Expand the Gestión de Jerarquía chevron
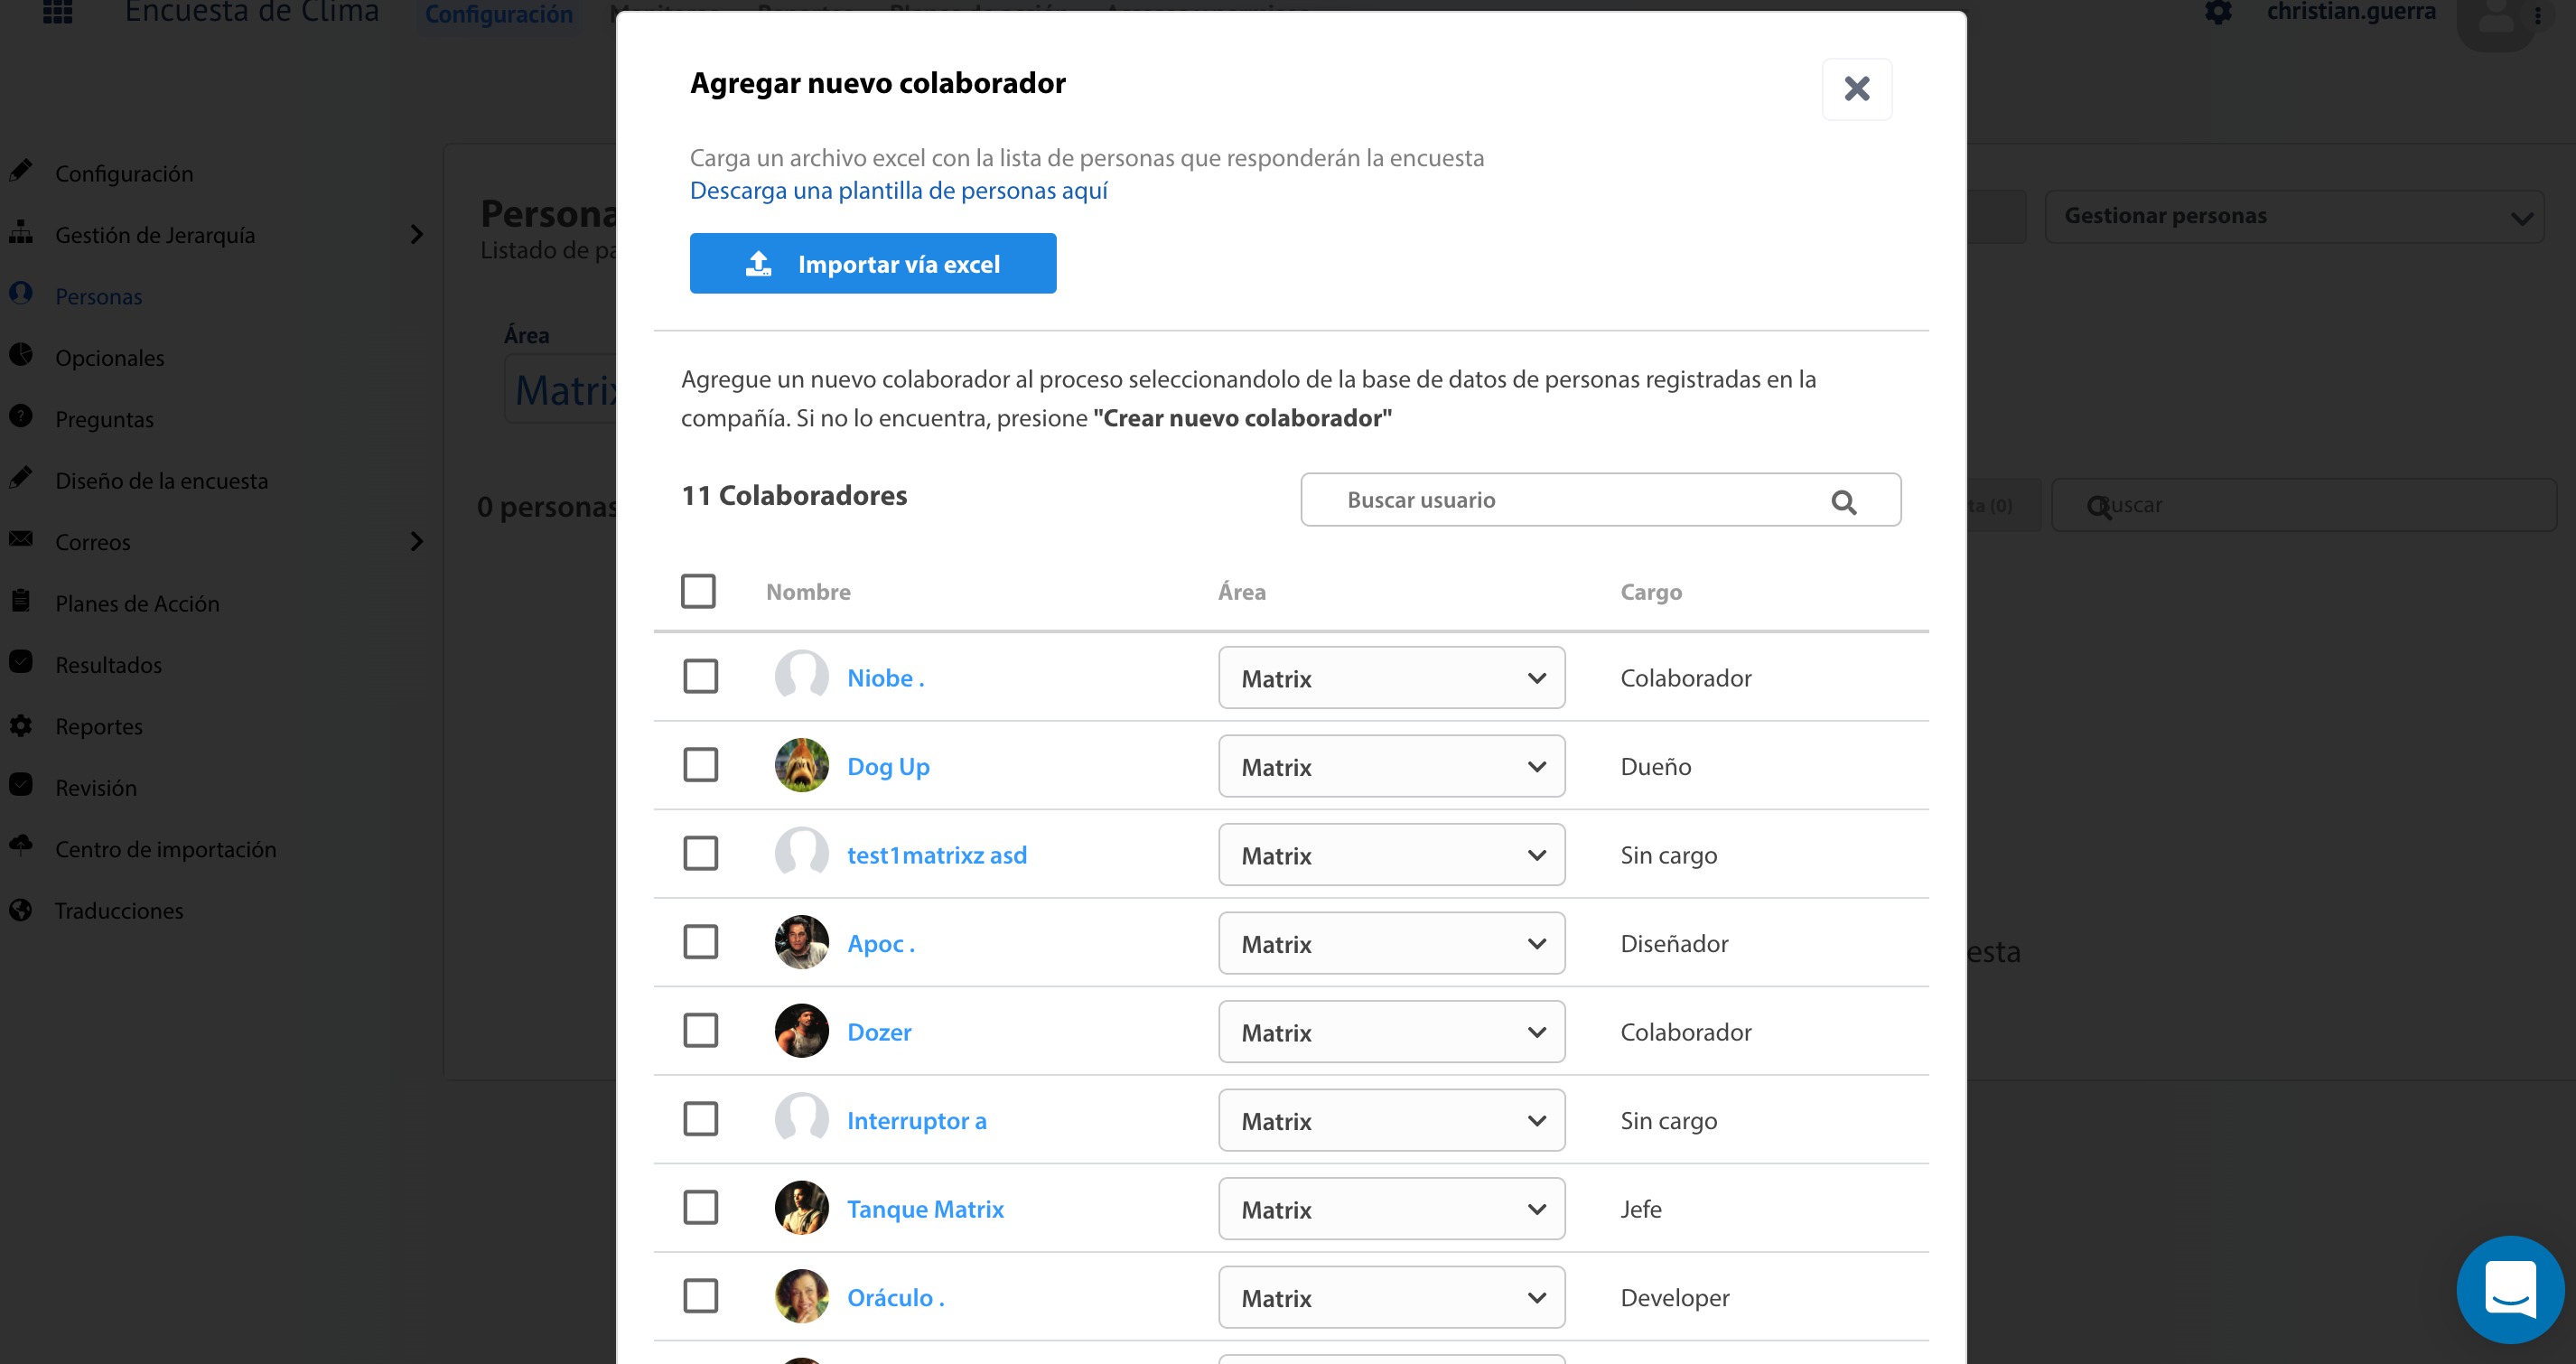Image resolution: width=2576 pixels, height=1364 pixels. (x=417, y=234)
